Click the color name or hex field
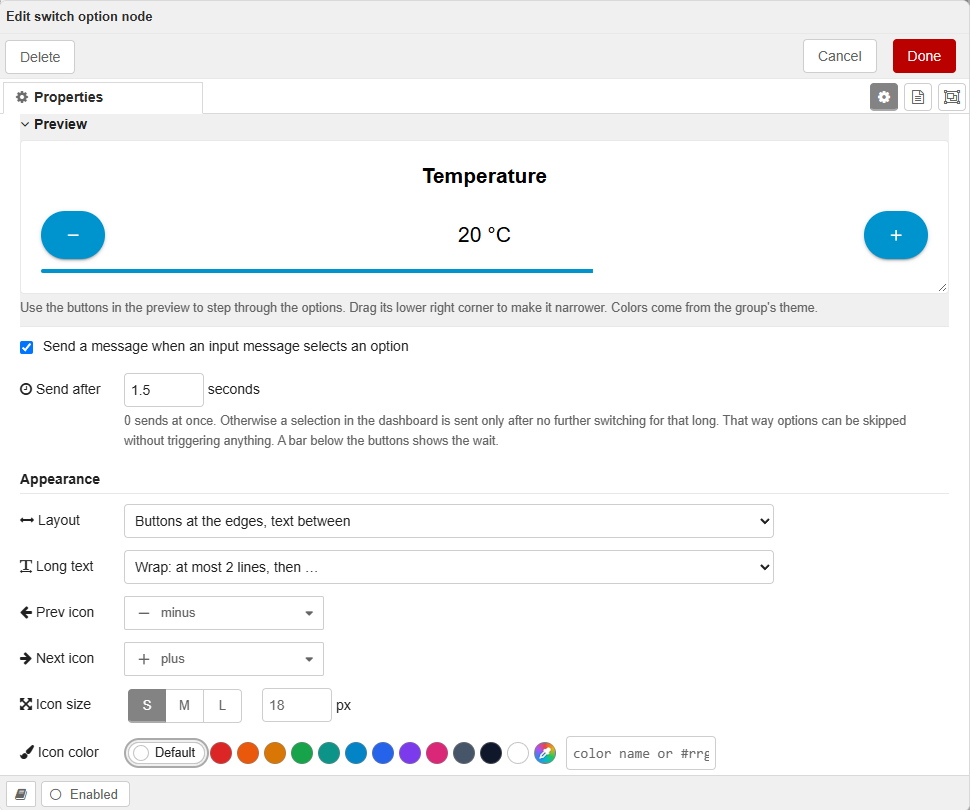Screen dimensions: 970x810 click(641, 753)
